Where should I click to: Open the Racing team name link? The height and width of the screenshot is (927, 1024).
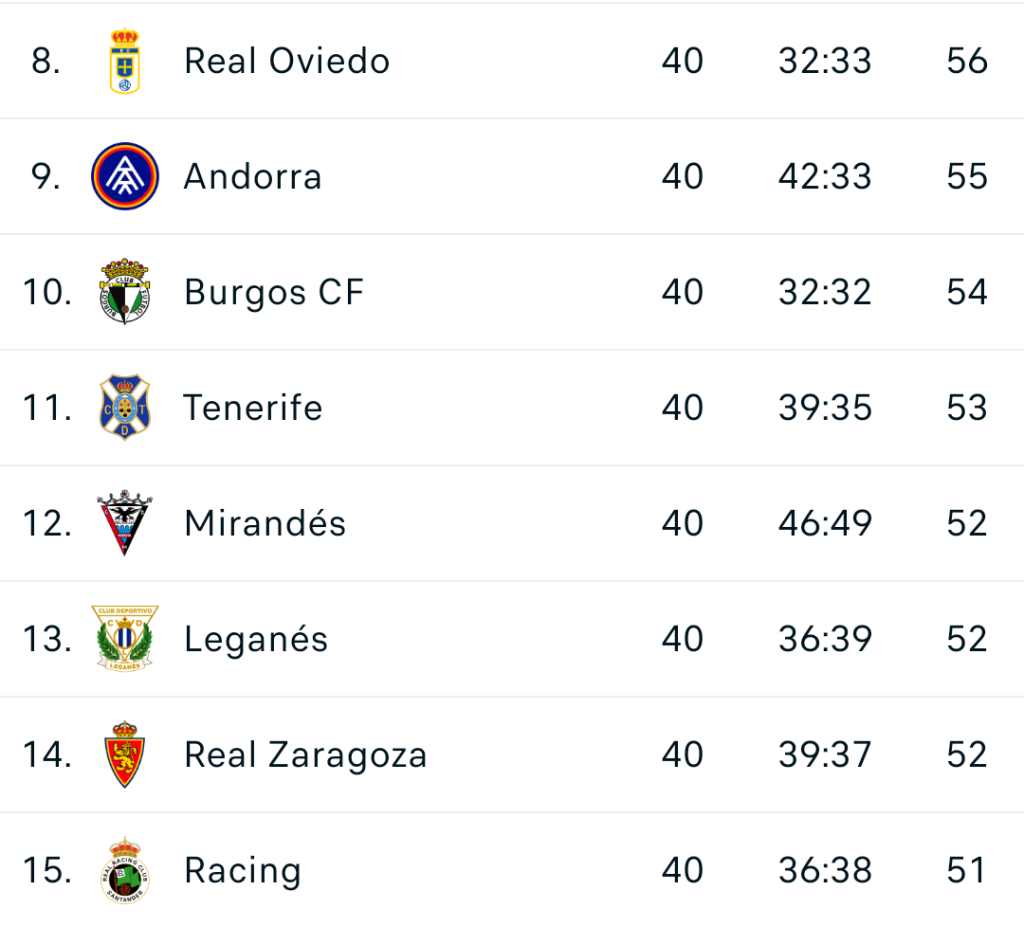pos(243,871)
